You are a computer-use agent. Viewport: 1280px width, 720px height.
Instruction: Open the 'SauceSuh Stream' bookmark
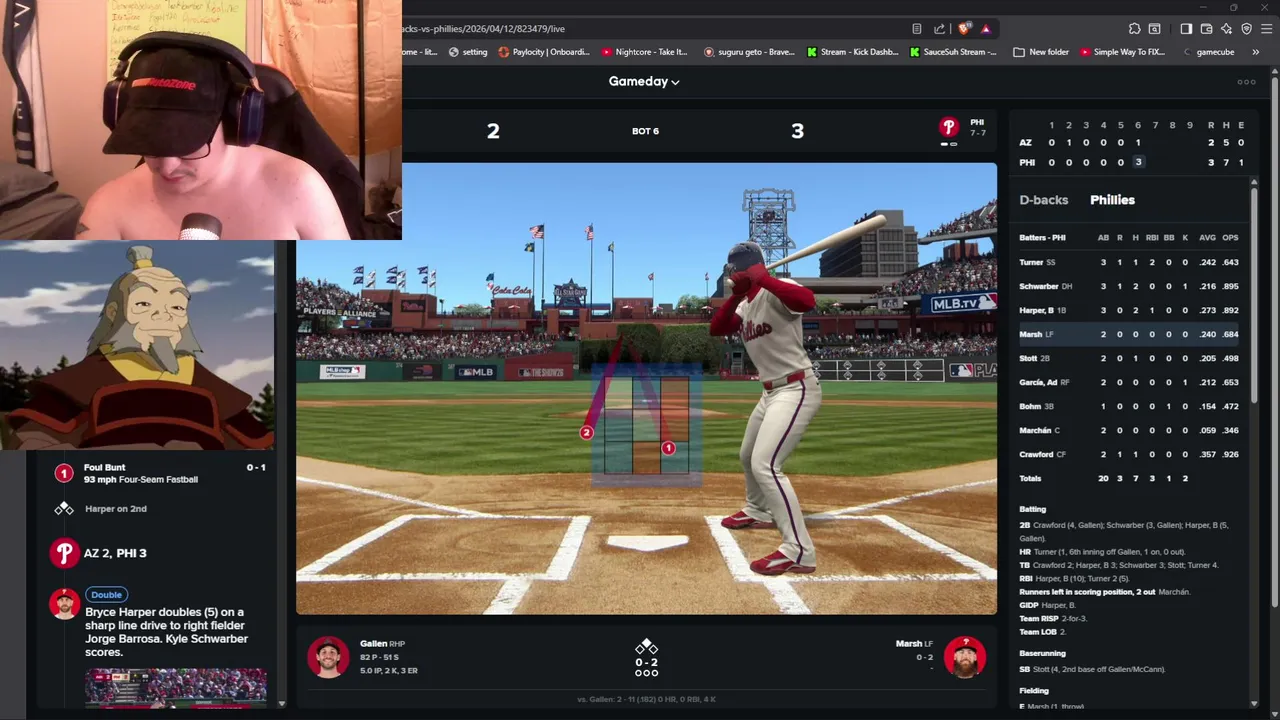[x=953, y=52]
